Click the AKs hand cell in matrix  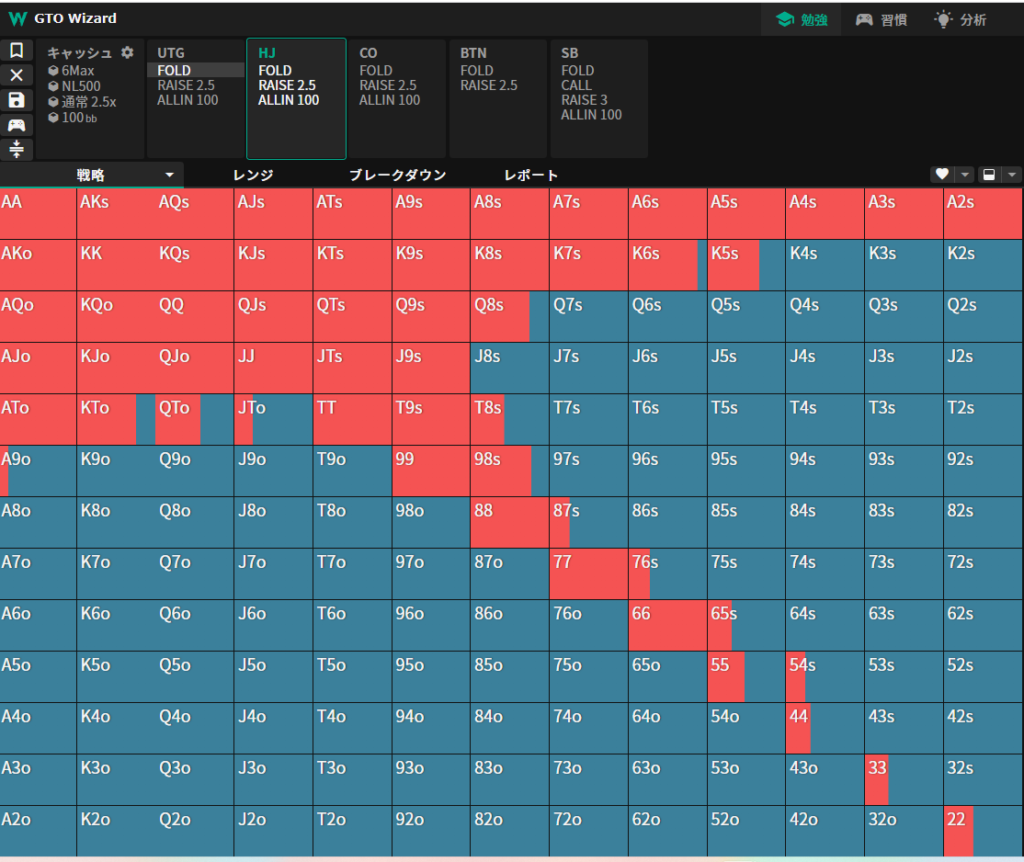click(116, 213)
